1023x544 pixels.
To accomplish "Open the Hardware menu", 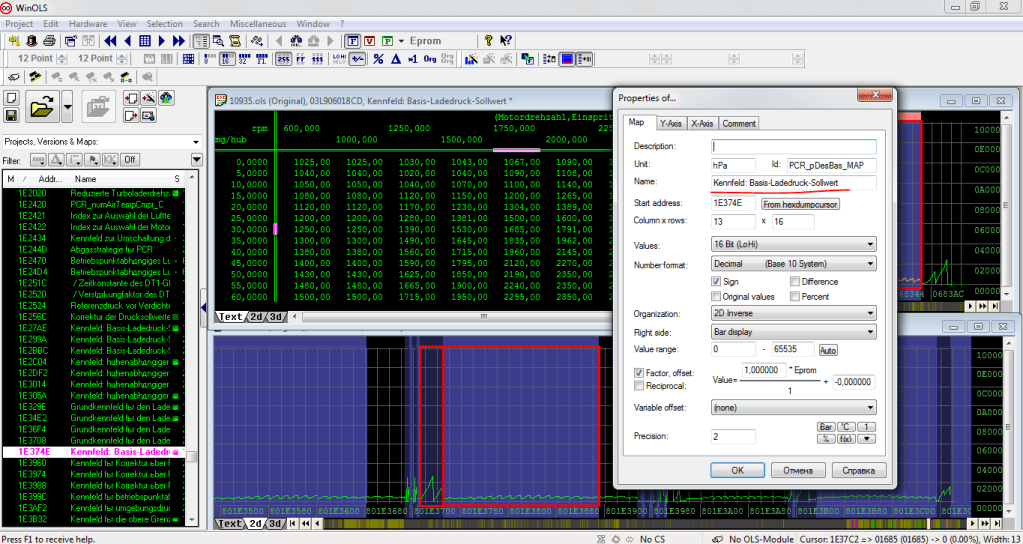I will click(88, 23).
